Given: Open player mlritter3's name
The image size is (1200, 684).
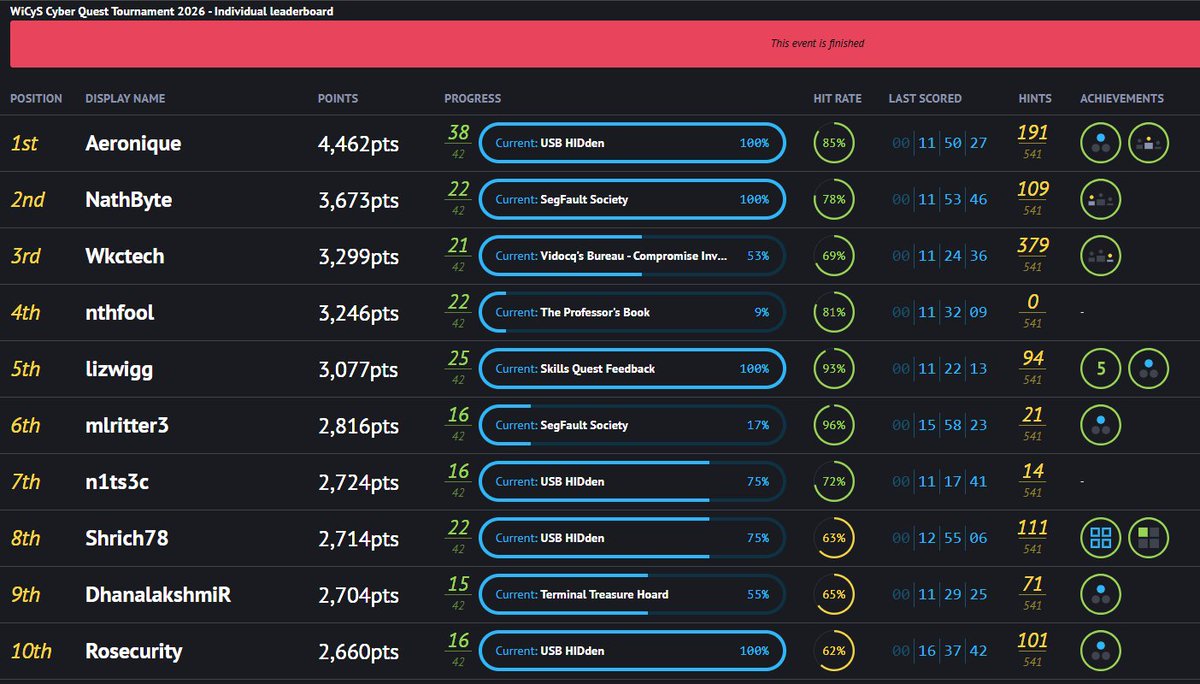Looking at the screenshot, I should [x=128, y=426].
